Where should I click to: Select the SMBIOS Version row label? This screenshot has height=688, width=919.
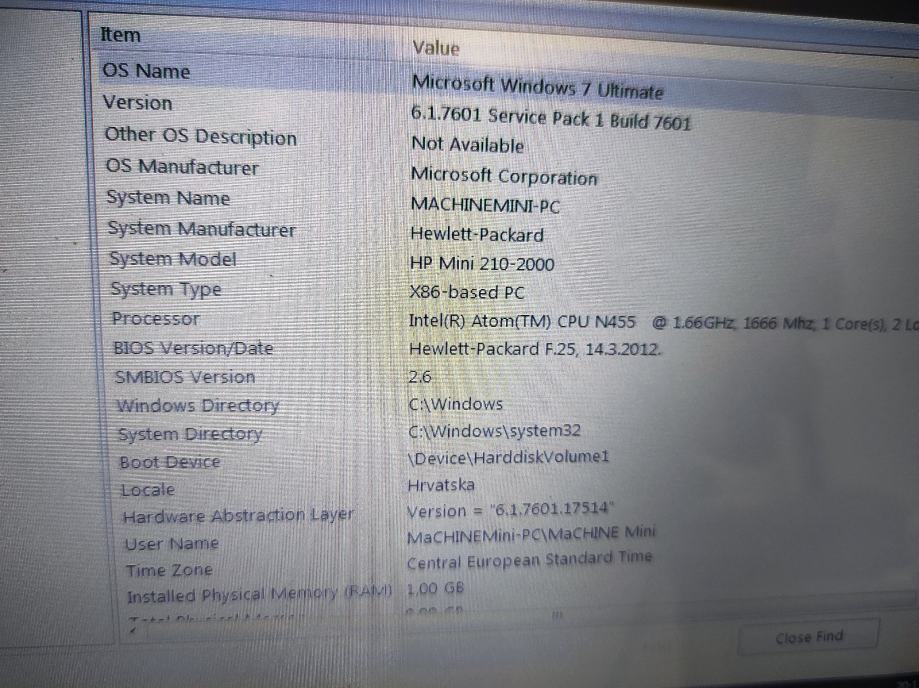[x=185, y=377]
